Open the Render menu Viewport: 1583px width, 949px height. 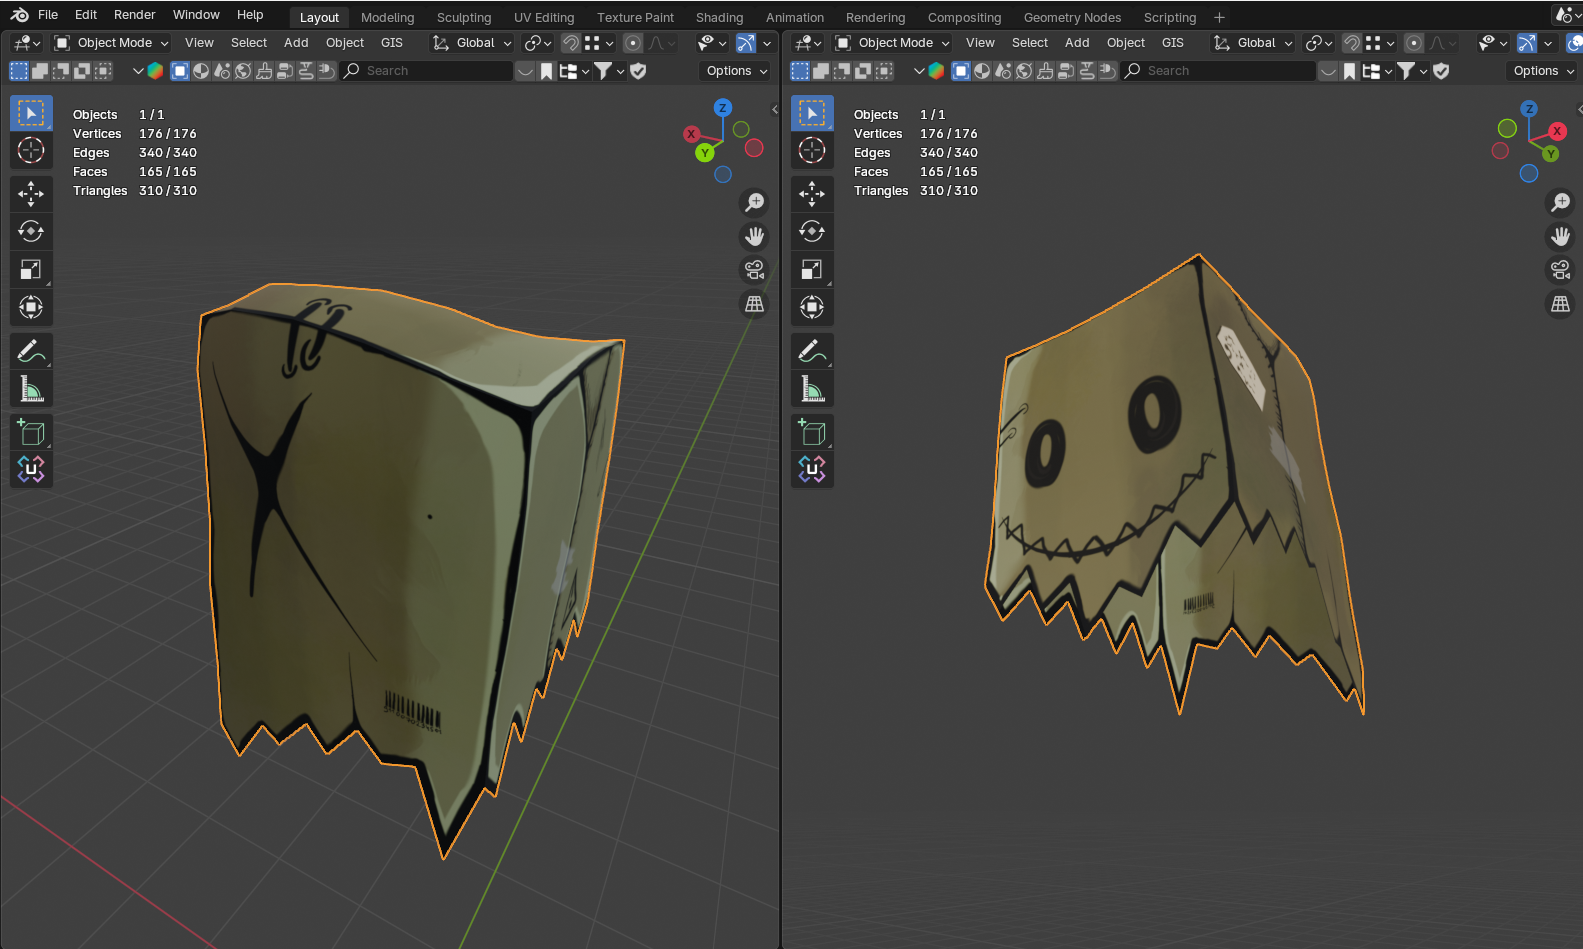135,15
